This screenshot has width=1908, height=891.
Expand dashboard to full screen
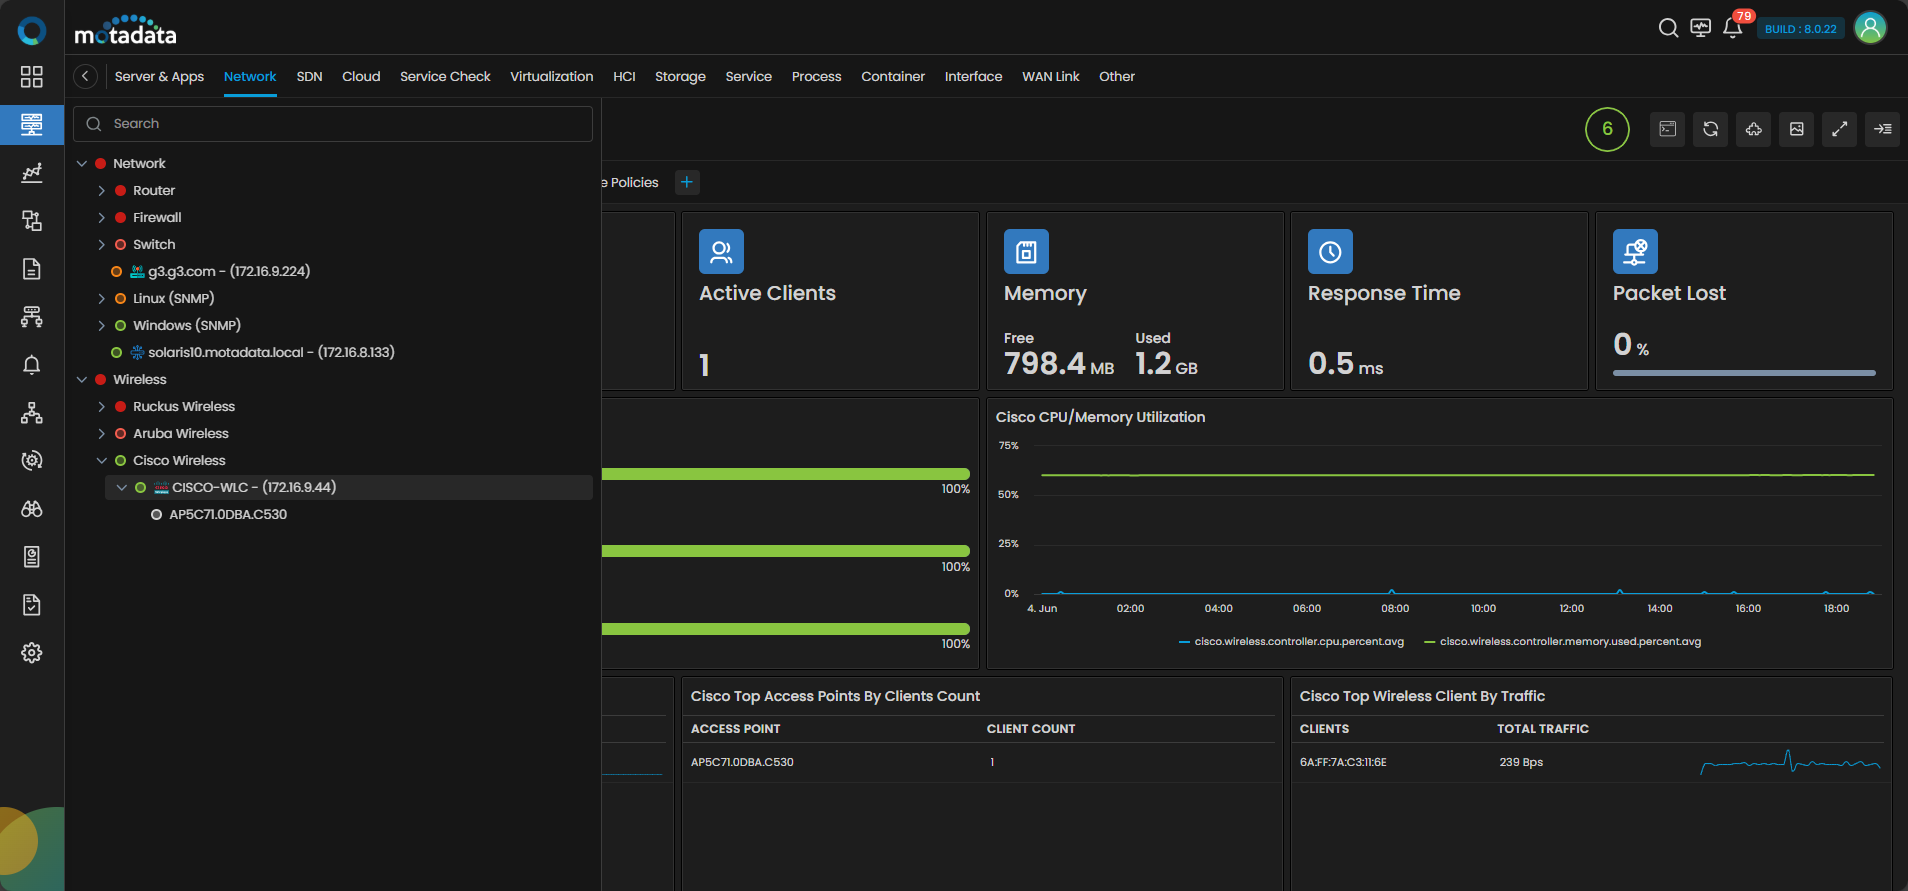(x=1839, y=129)
